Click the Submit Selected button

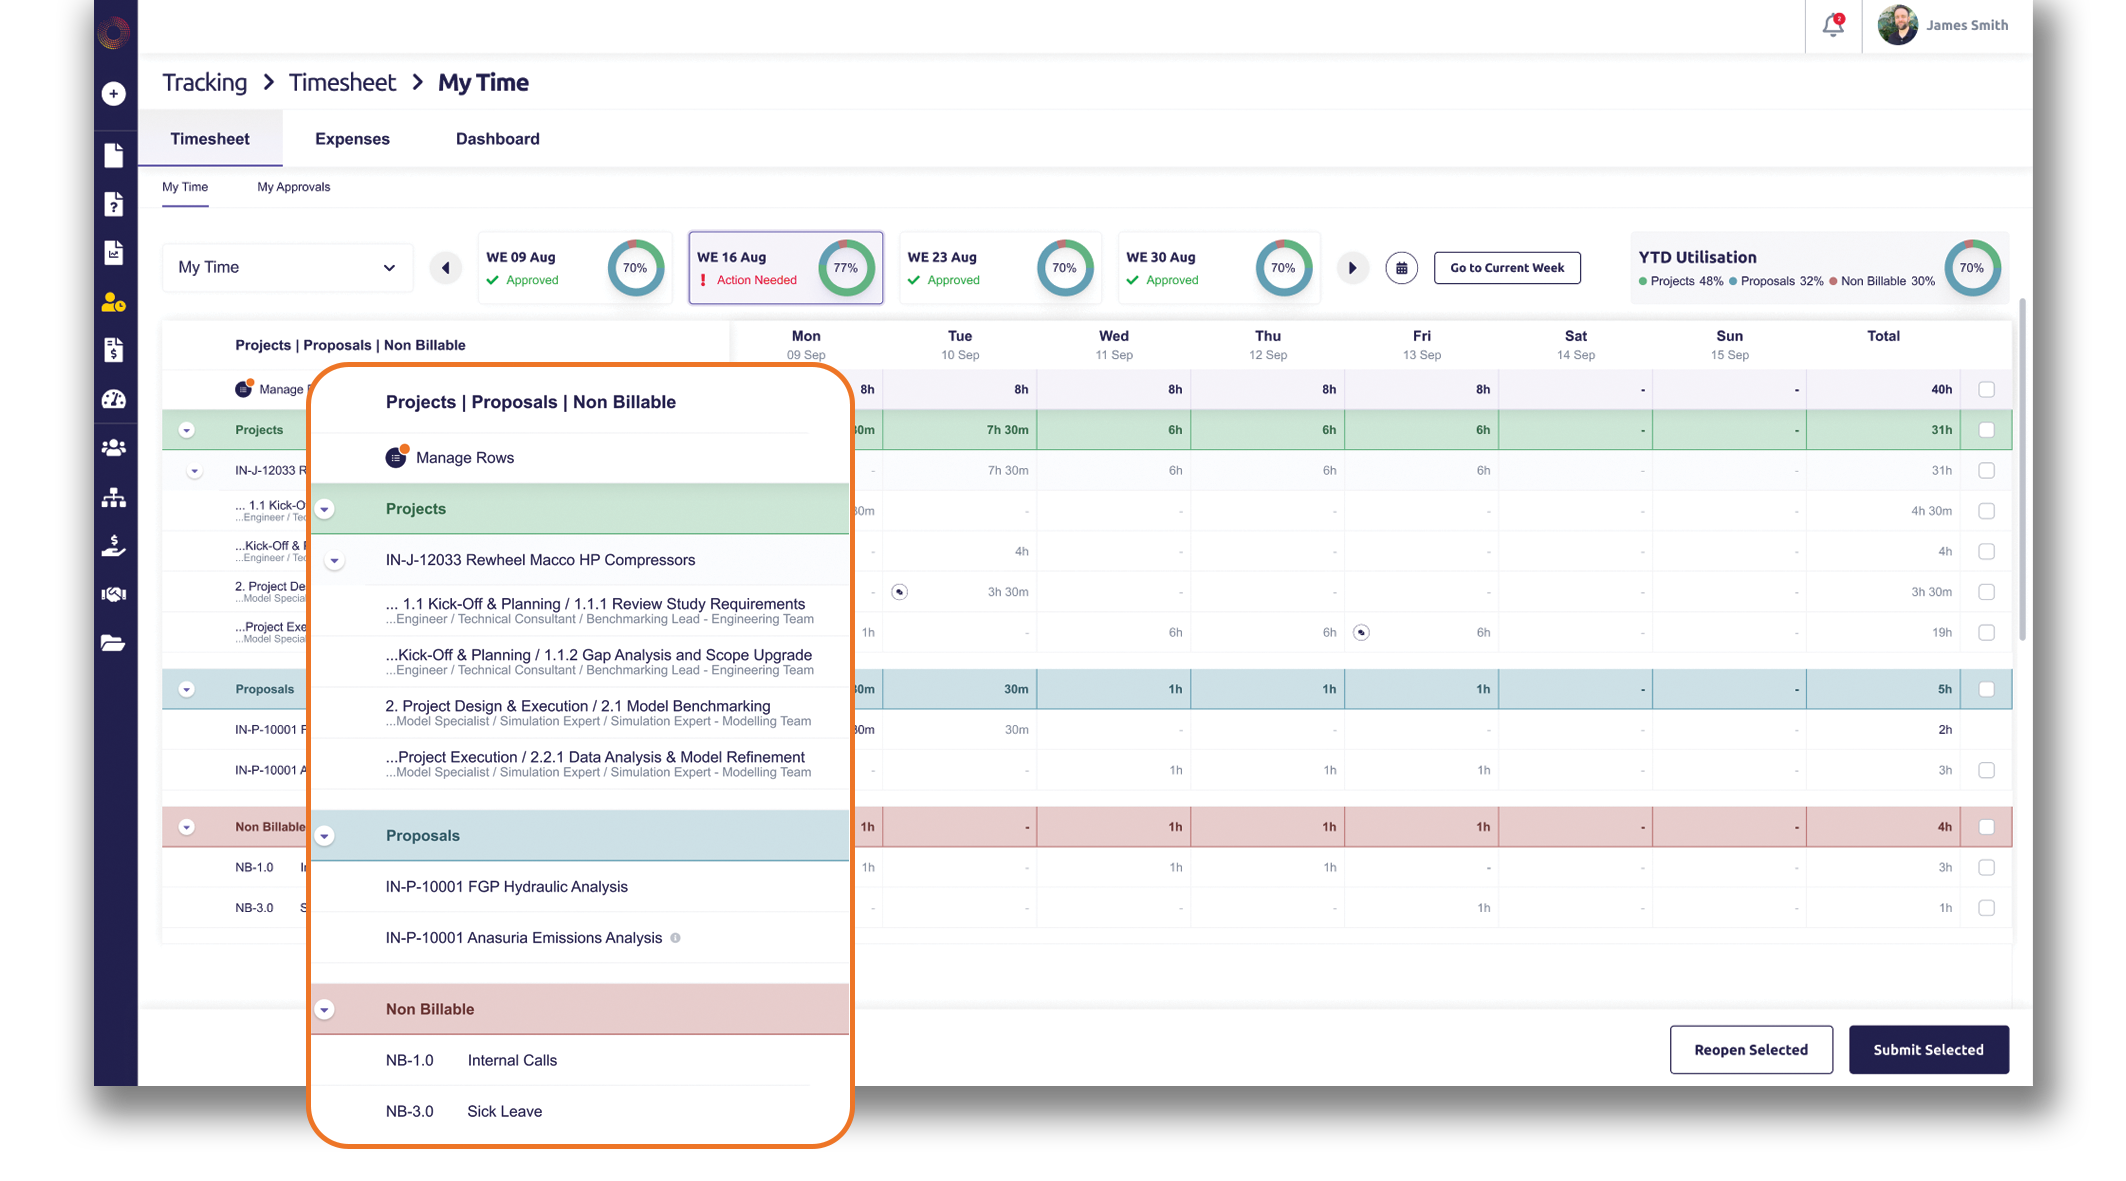(1927, 1049)
